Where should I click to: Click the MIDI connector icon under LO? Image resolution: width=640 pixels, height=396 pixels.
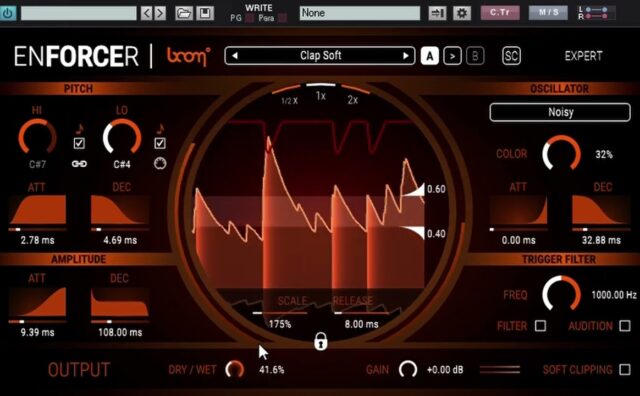point(160,164)
